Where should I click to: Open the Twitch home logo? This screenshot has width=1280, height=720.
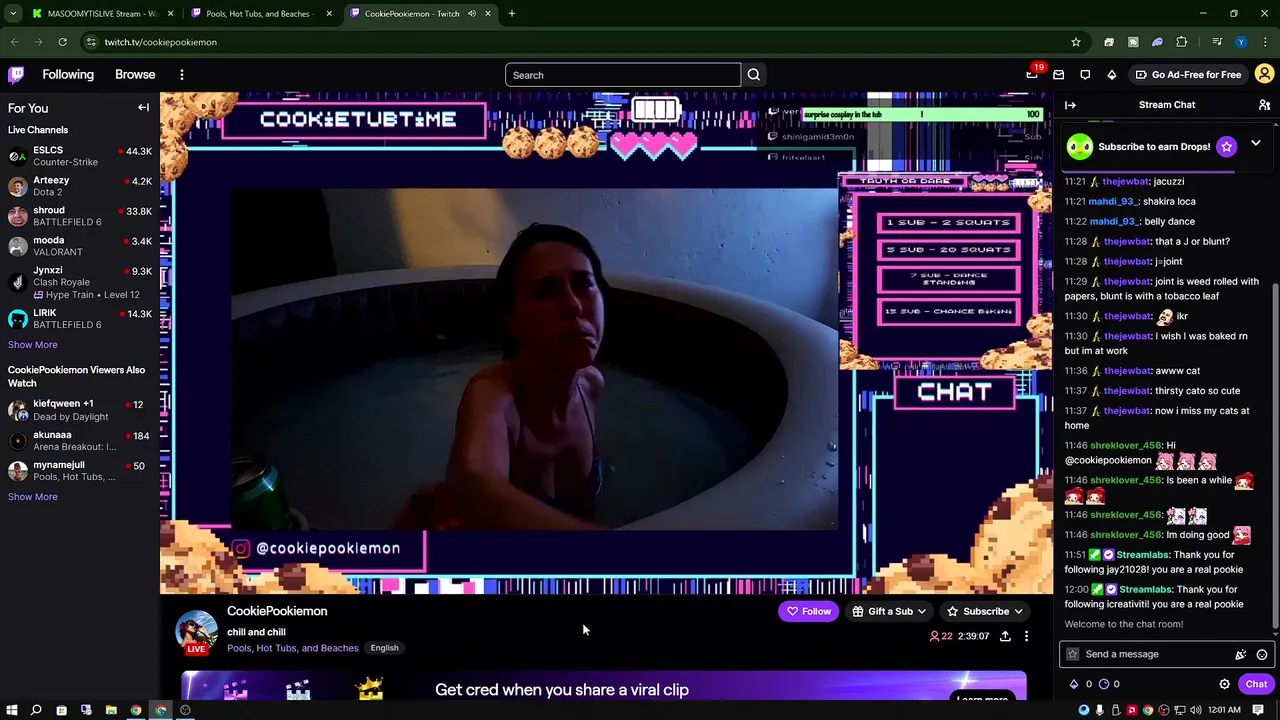click(16, 74)
